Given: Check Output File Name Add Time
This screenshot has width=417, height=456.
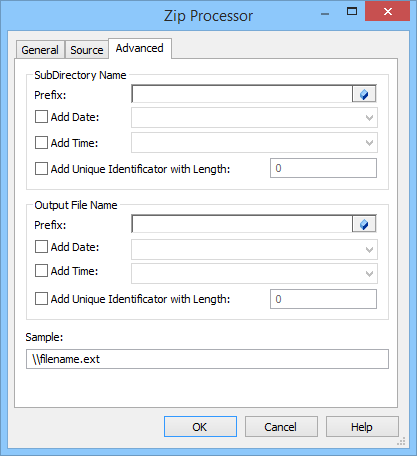Looking at the screenshot, I should click(41, 271).
